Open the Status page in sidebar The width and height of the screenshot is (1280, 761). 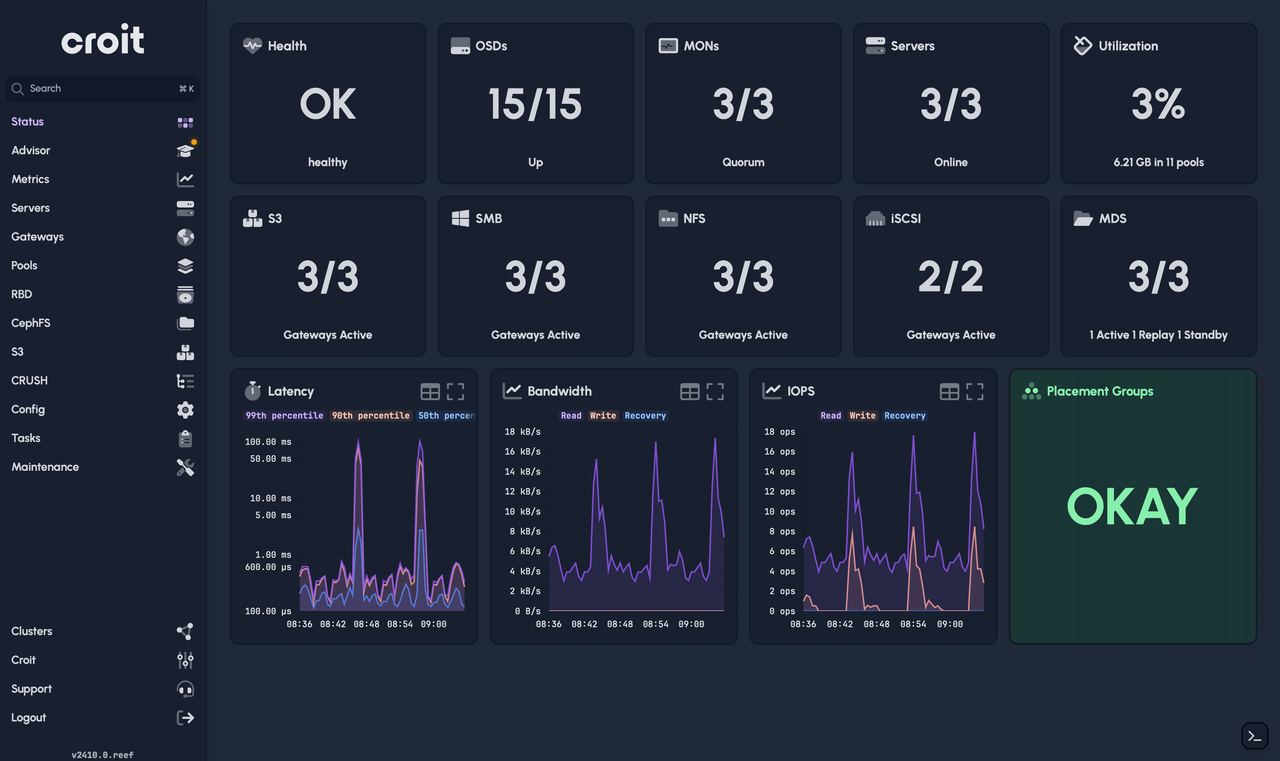[x=102, y=122]
